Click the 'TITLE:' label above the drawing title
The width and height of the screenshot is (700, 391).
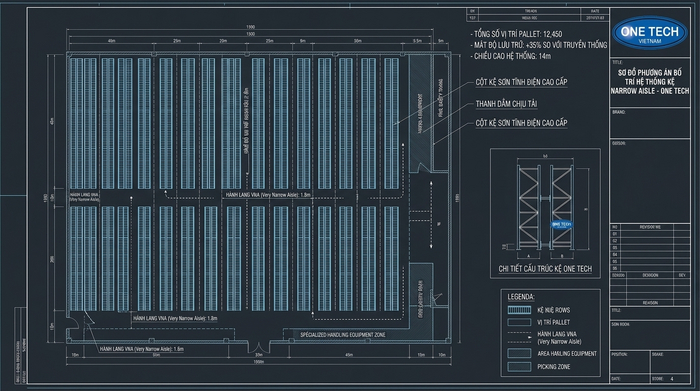pyautogui.click(x=618, y=62)
